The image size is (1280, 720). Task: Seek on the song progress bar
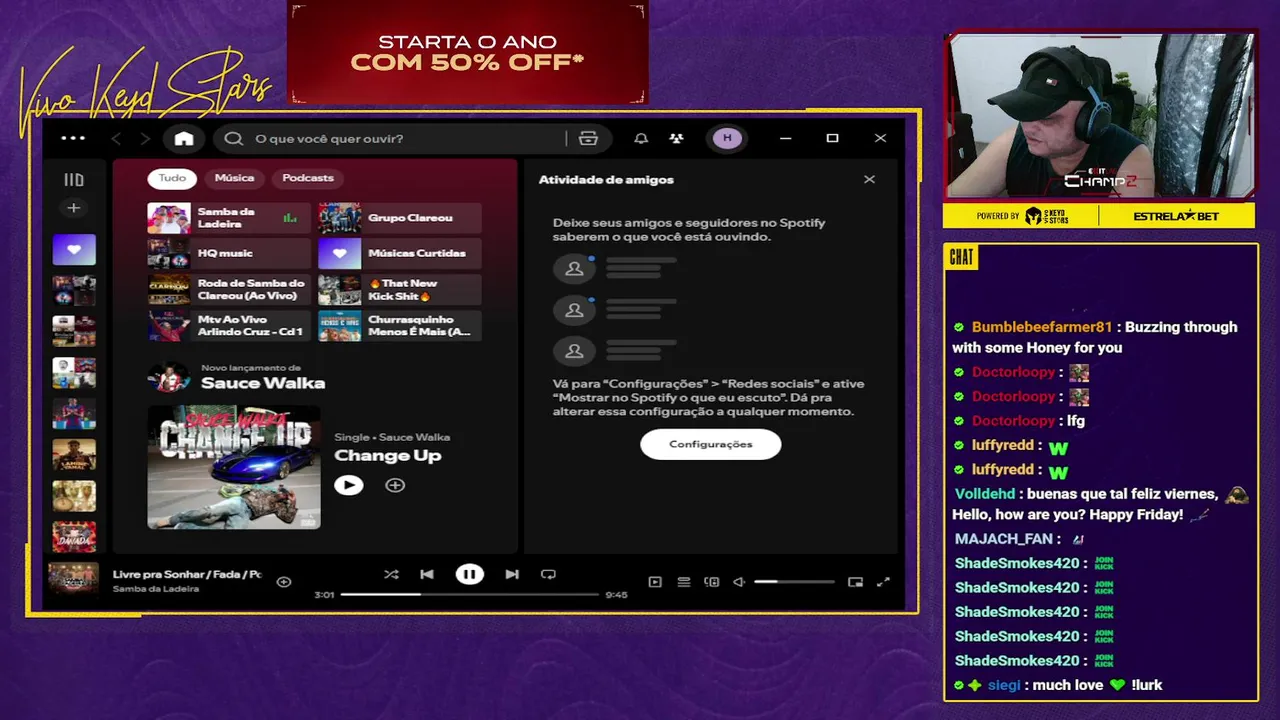(x=469, y=594)
